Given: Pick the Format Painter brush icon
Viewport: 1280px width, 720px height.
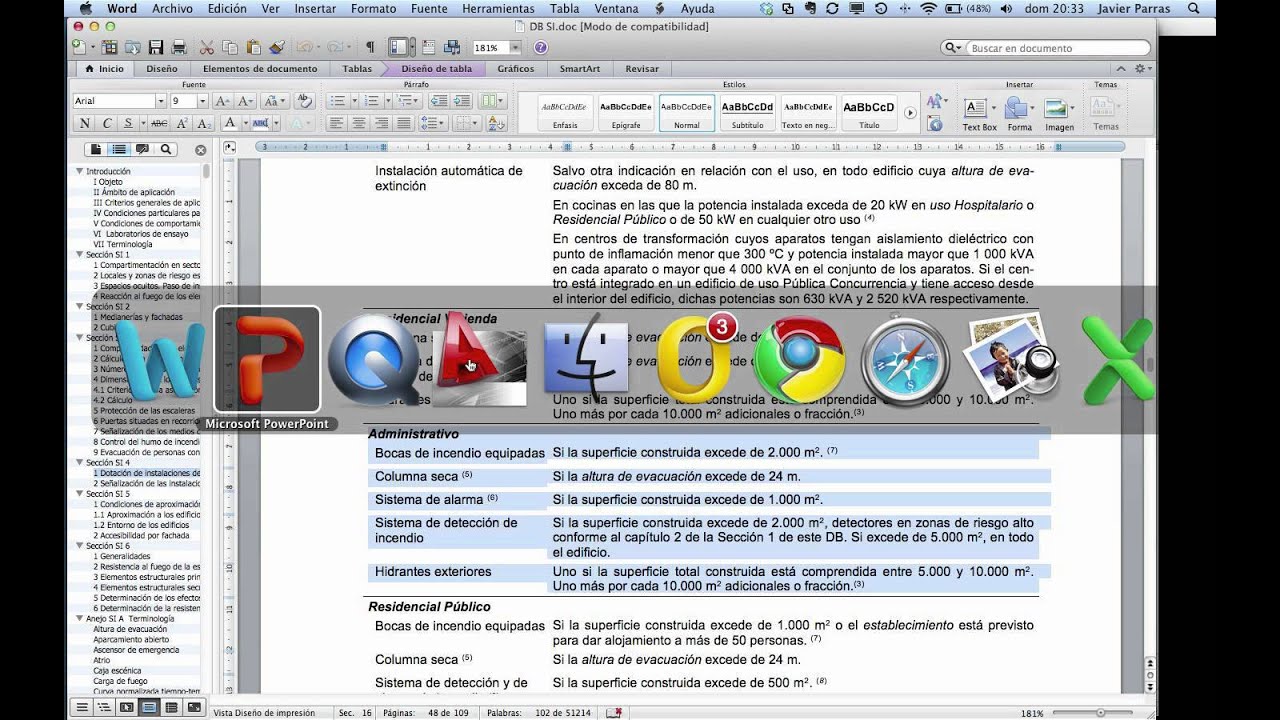Looking at the screenshot, I should [277, 47].
